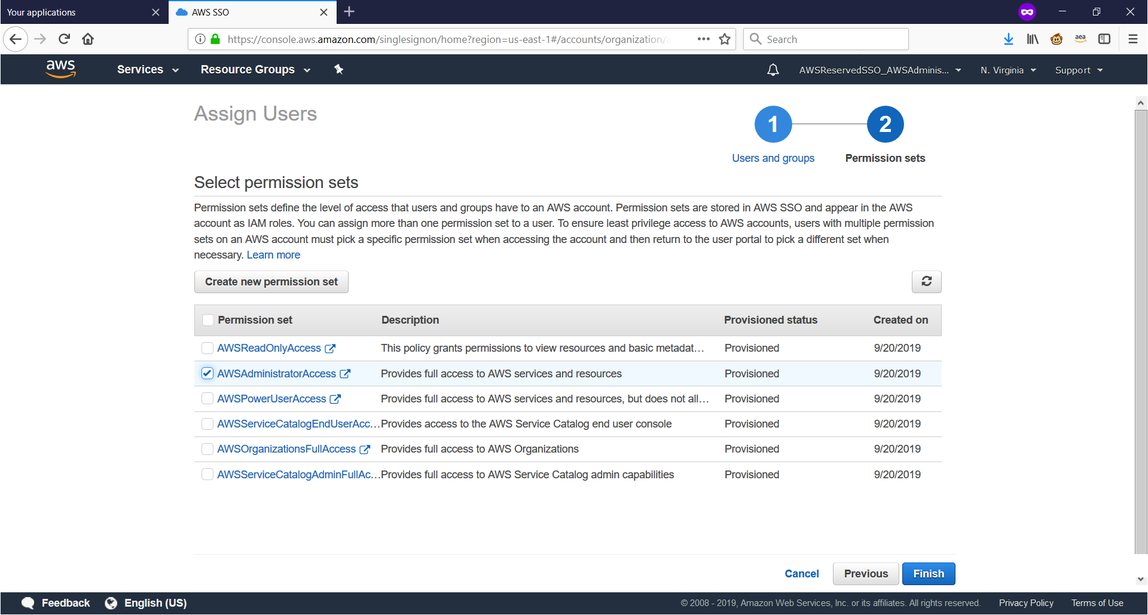This screenshot has width=1148, height=615.
Task: Open Firefox downloads arrow icon
Action: (1009, 40)
